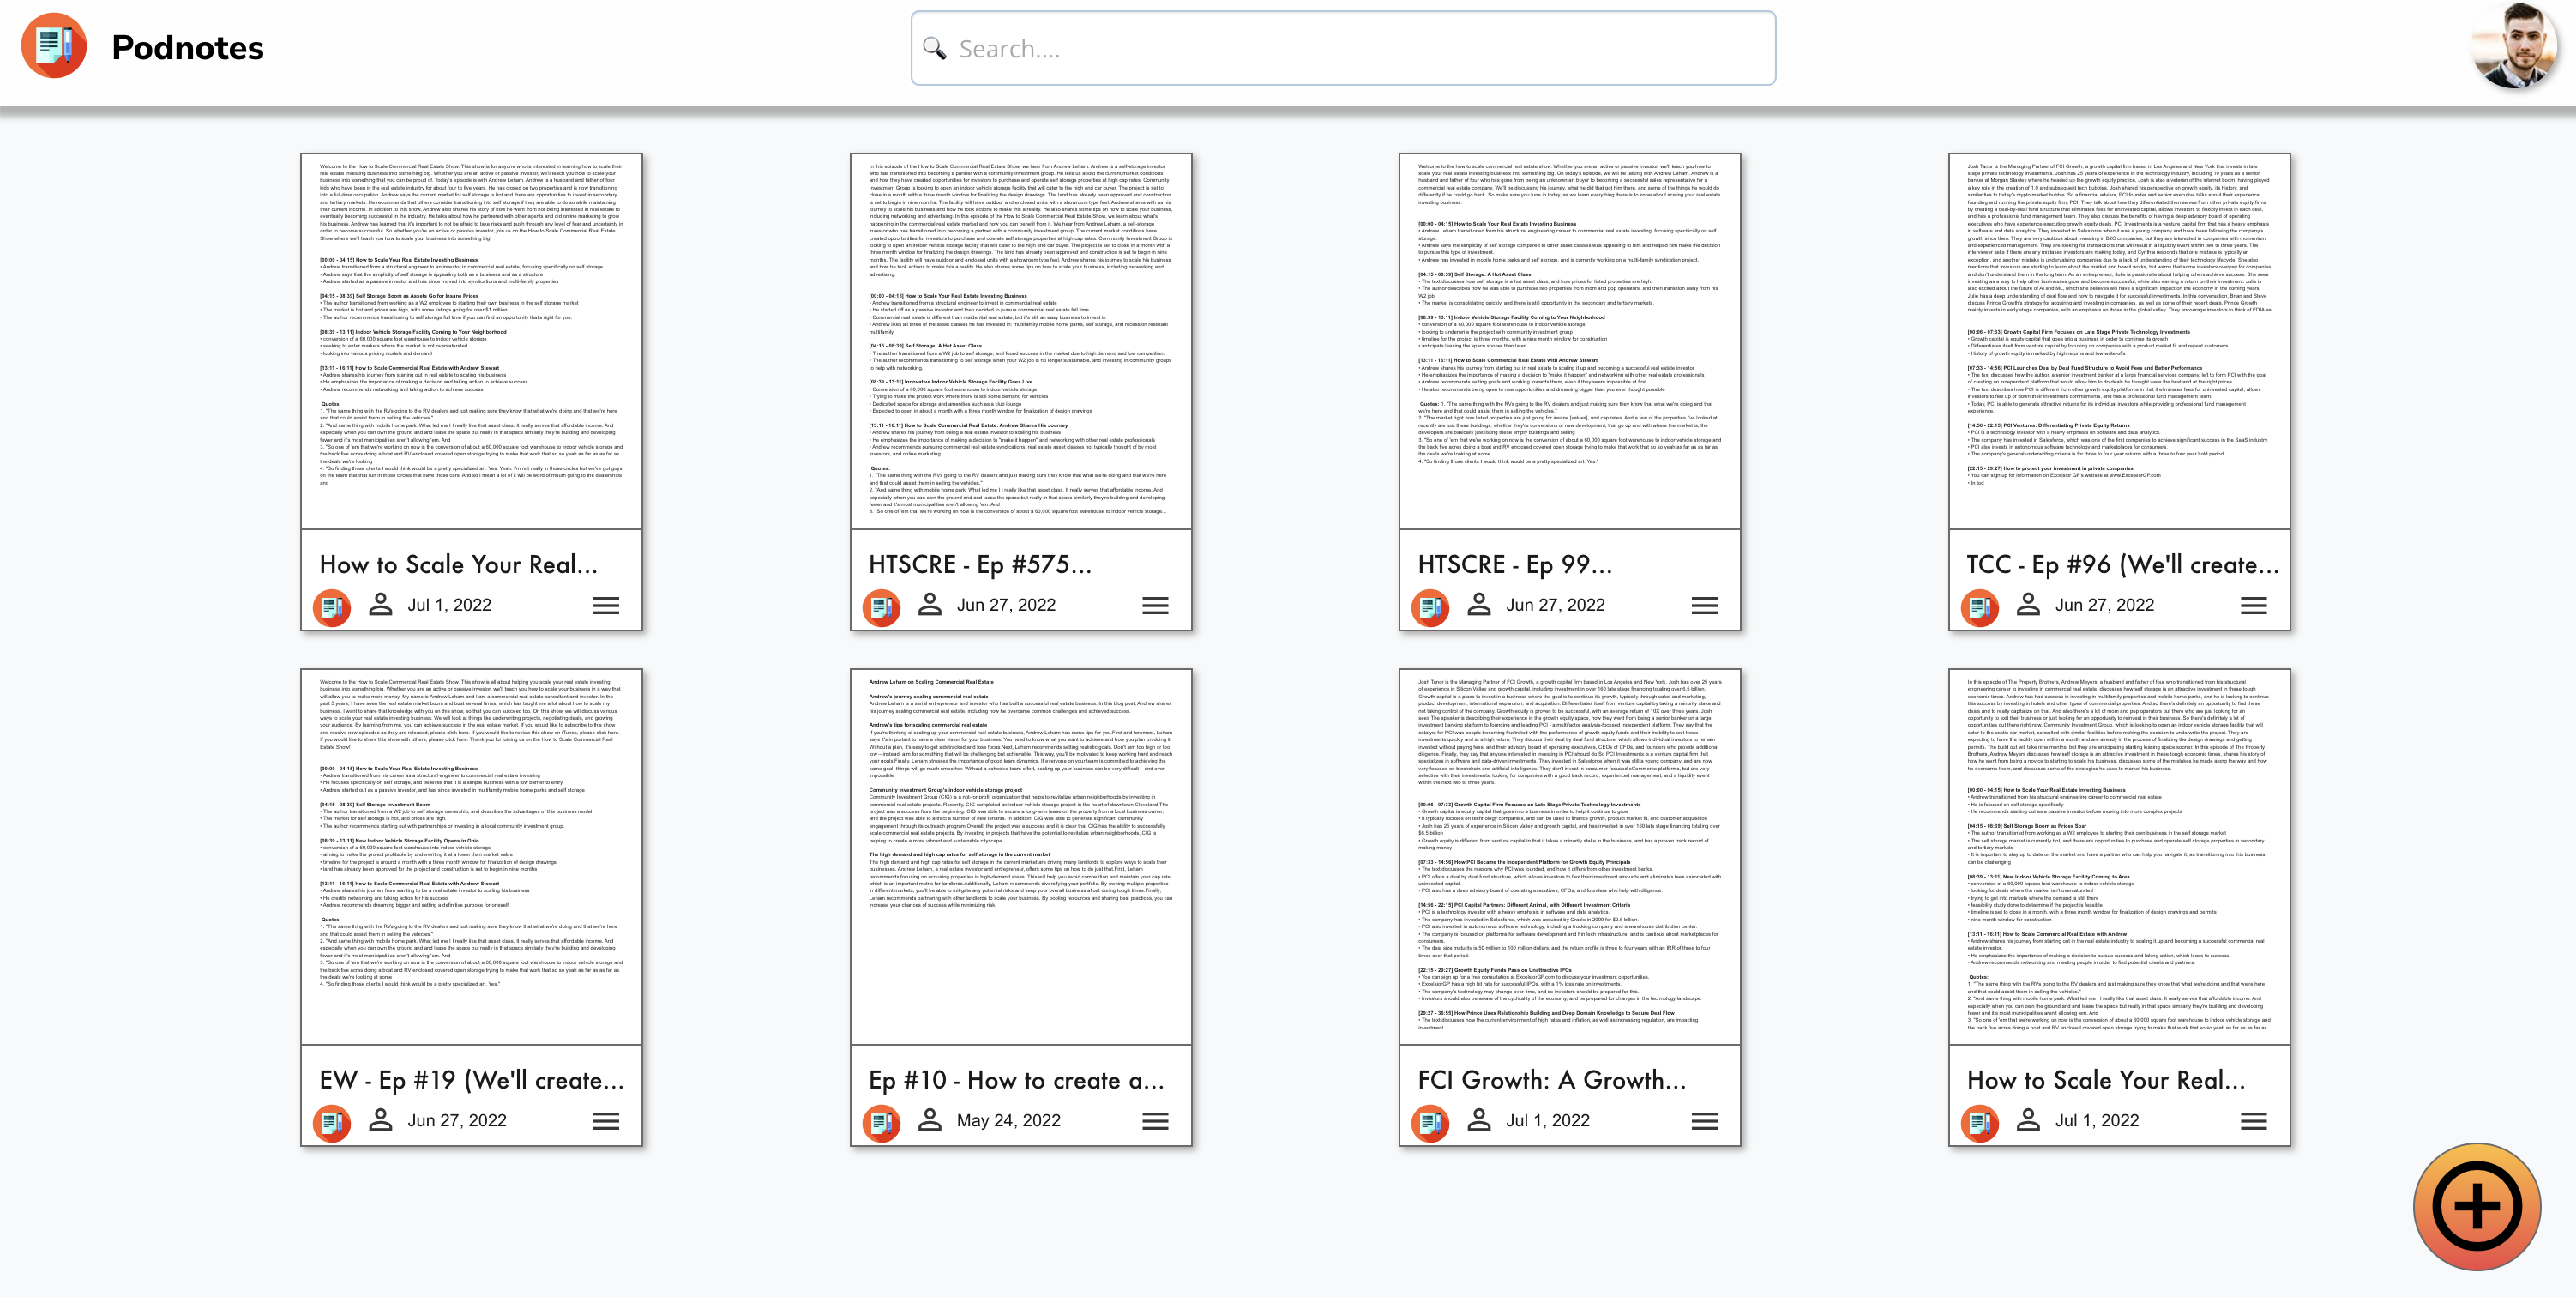Viewport: 2576px width, 1297px height.
Task: Click Jun 27, 2022 date on TCC - Ep #96
Action: click(x=2104, y=605)
